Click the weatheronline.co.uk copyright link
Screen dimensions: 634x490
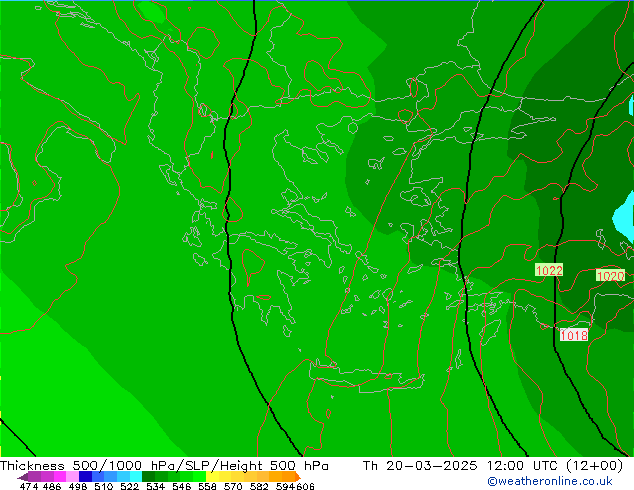pyautogui.click(x=550, y=481)
